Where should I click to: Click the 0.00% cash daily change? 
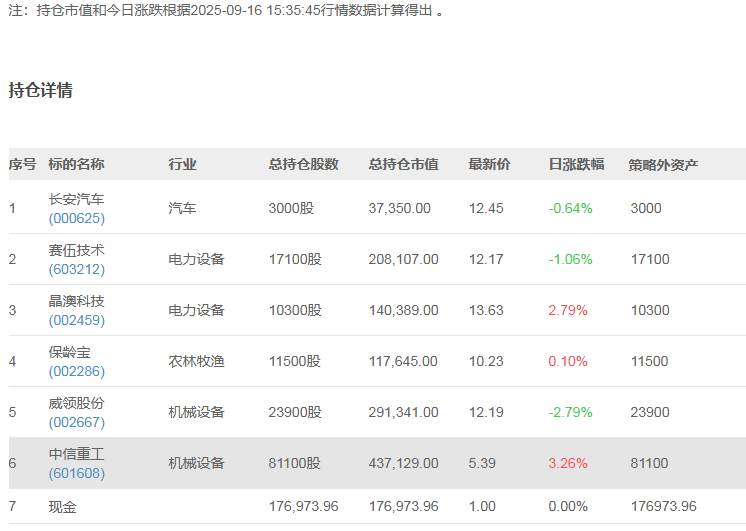pos(568,506)
